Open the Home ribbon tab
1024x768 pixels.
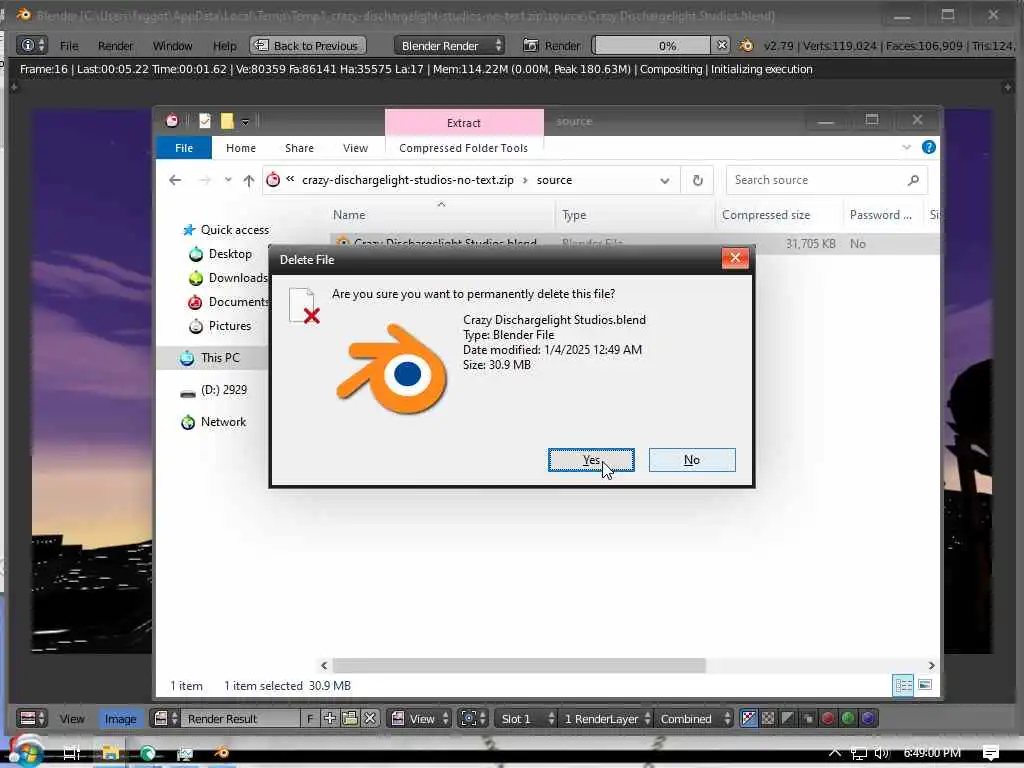(x=241, y=148)
